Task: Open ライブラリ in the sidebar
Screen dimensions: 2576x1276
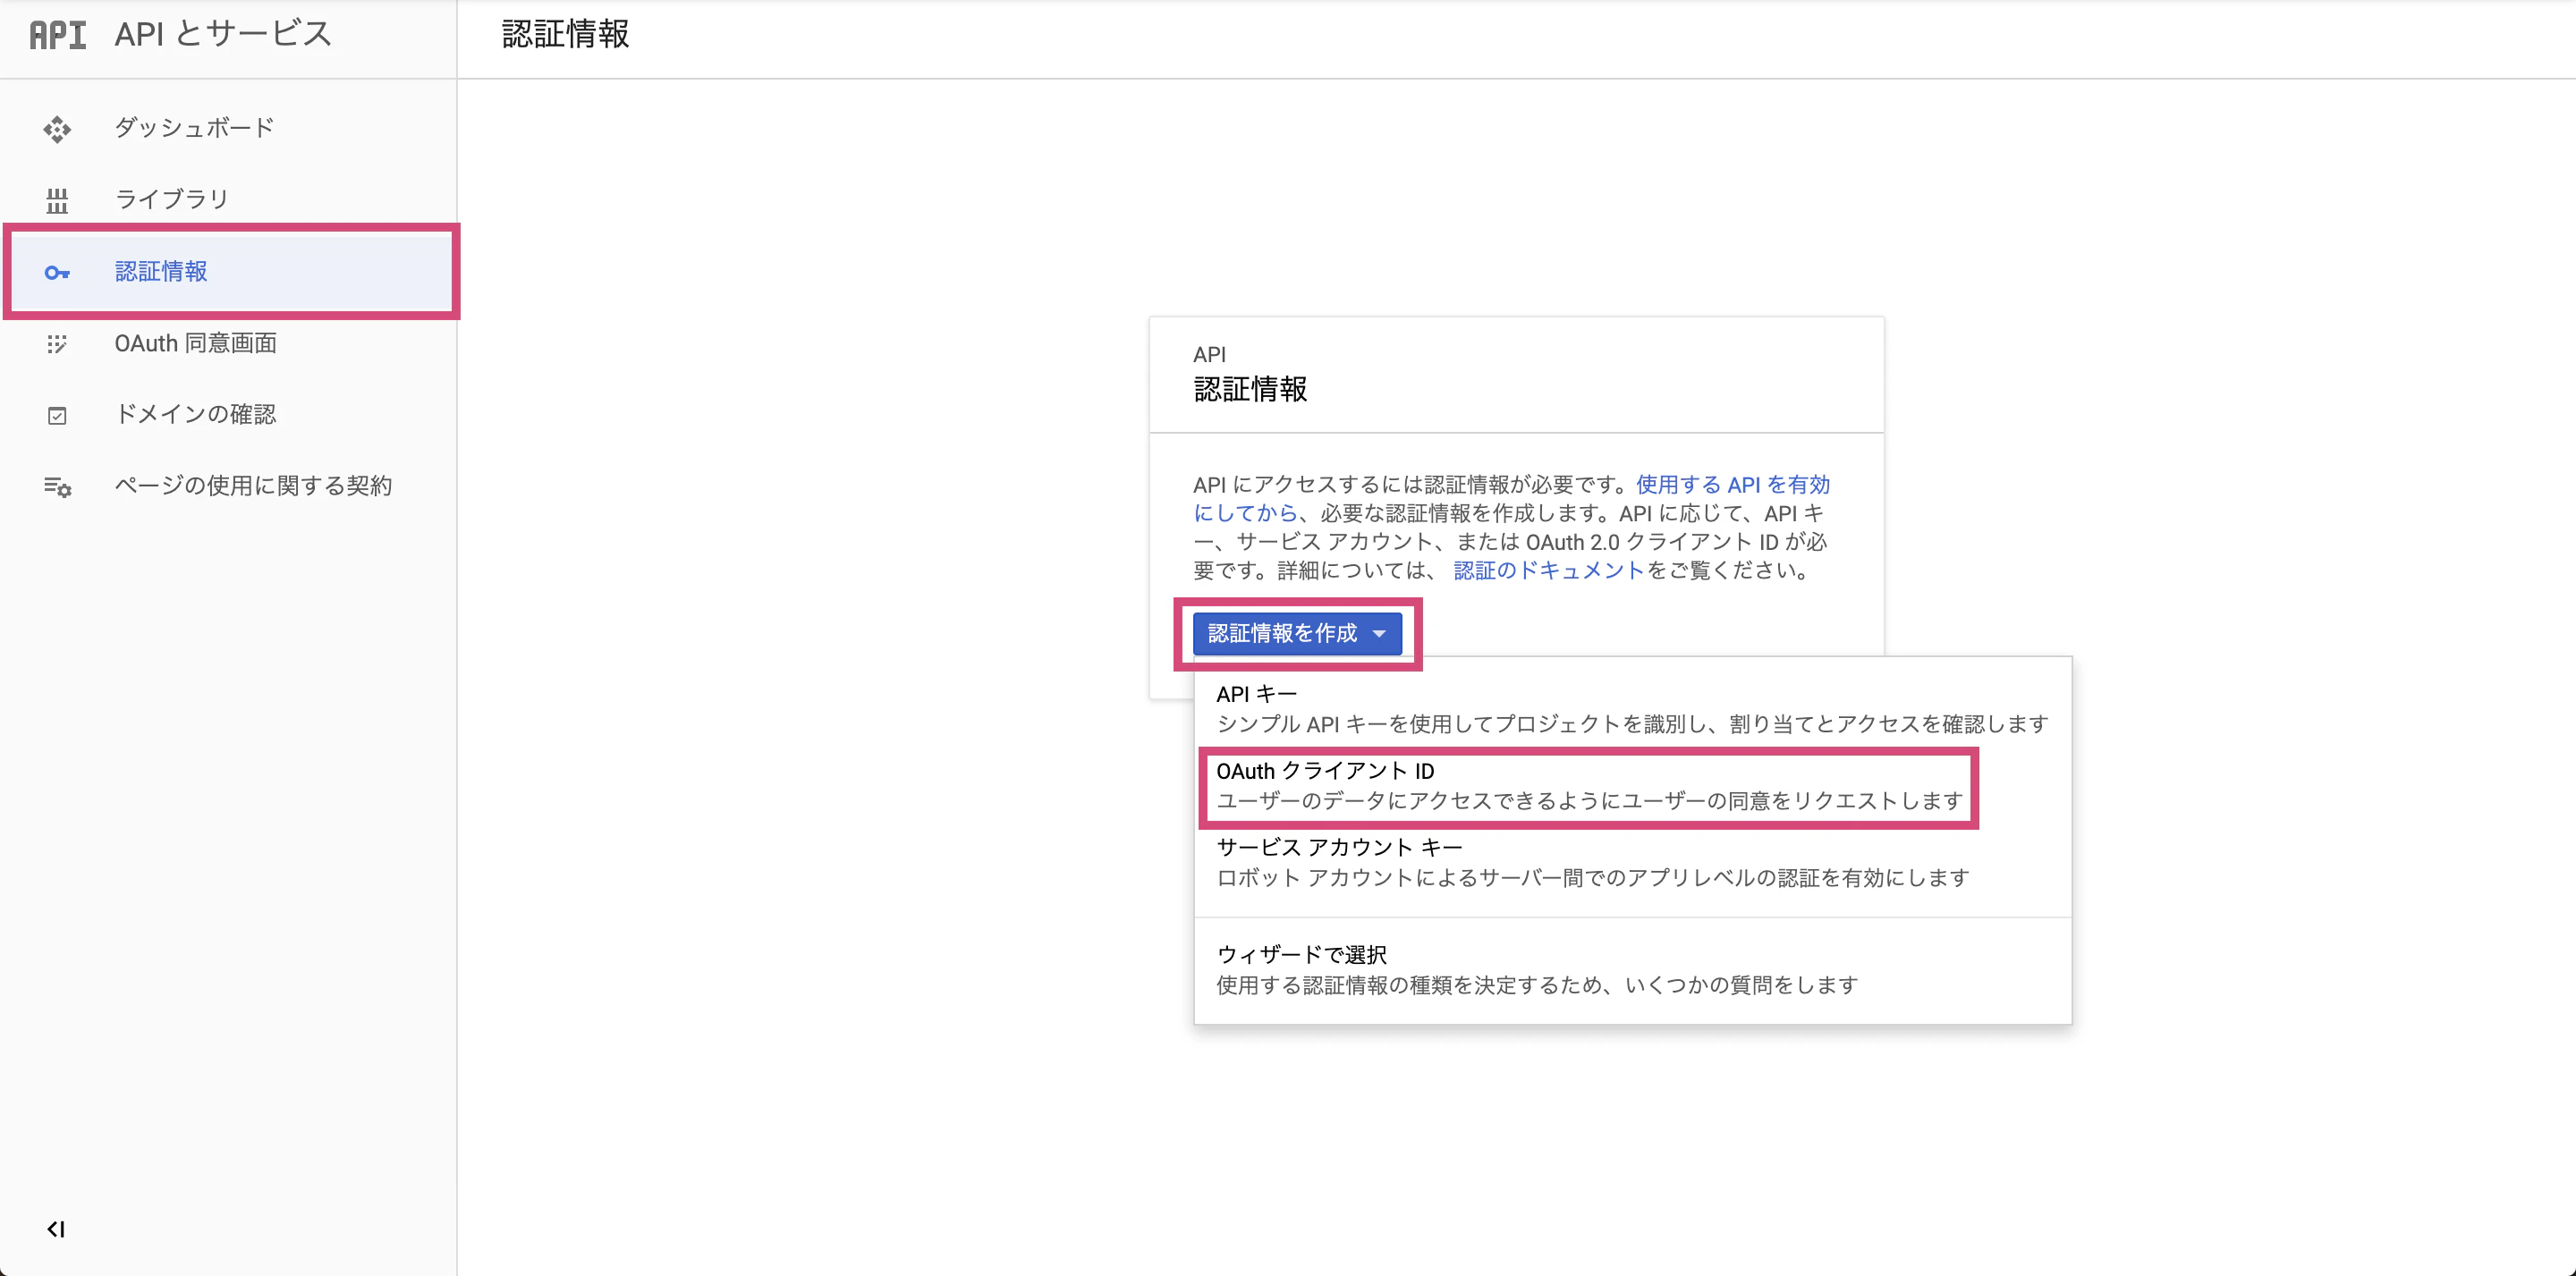Action: click(x=230, y=199)
